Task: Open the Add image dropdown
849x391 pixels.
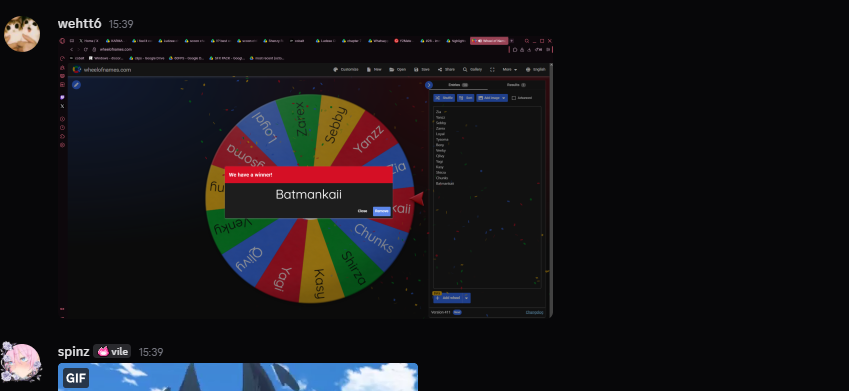Action: (492, 98)
